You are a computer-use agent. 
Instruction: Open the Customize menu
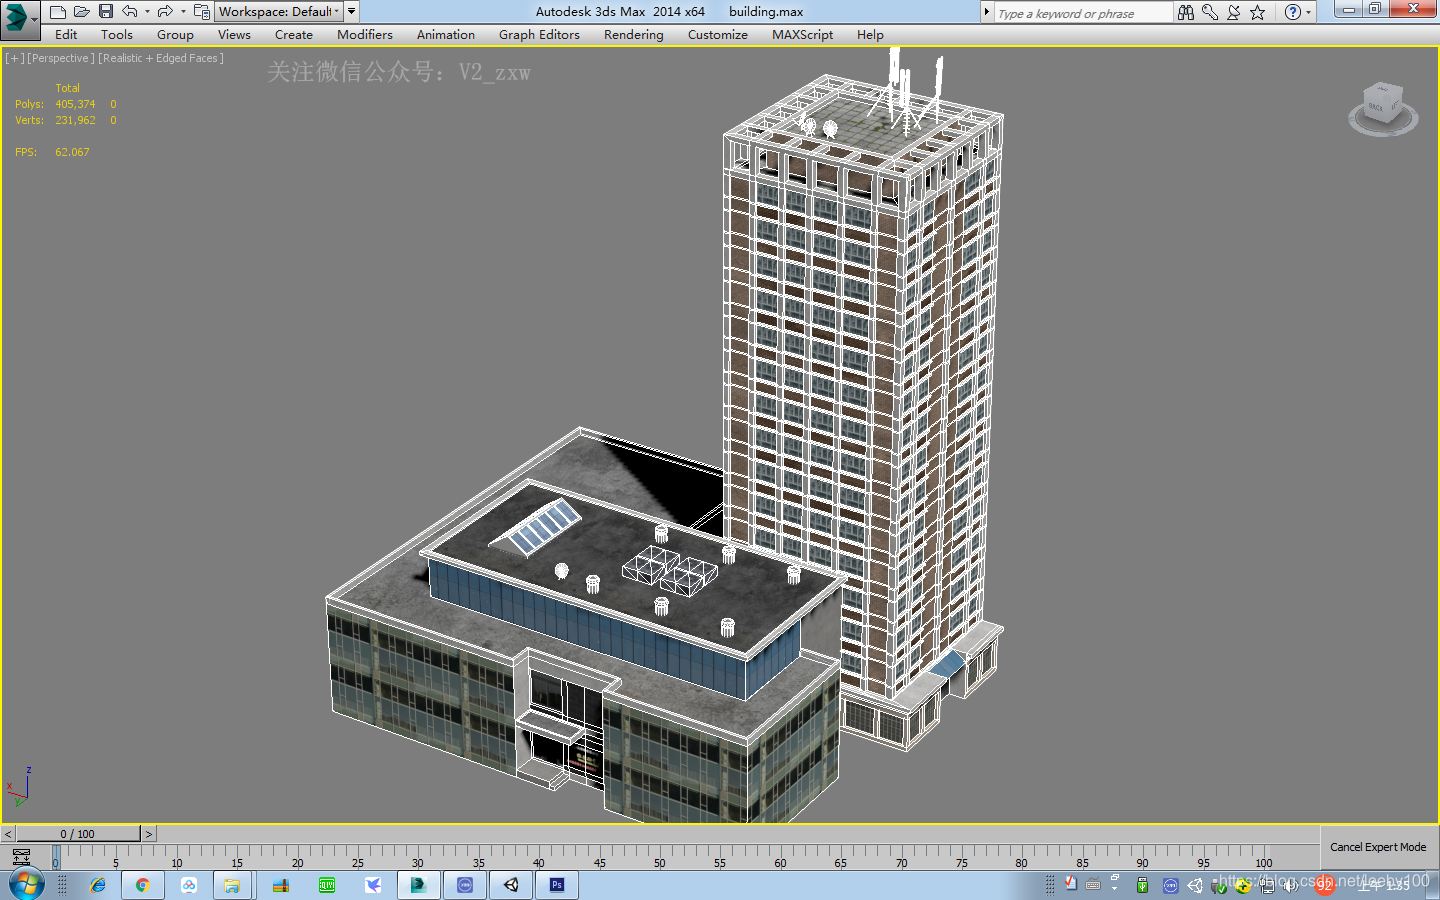click(718, 35)
